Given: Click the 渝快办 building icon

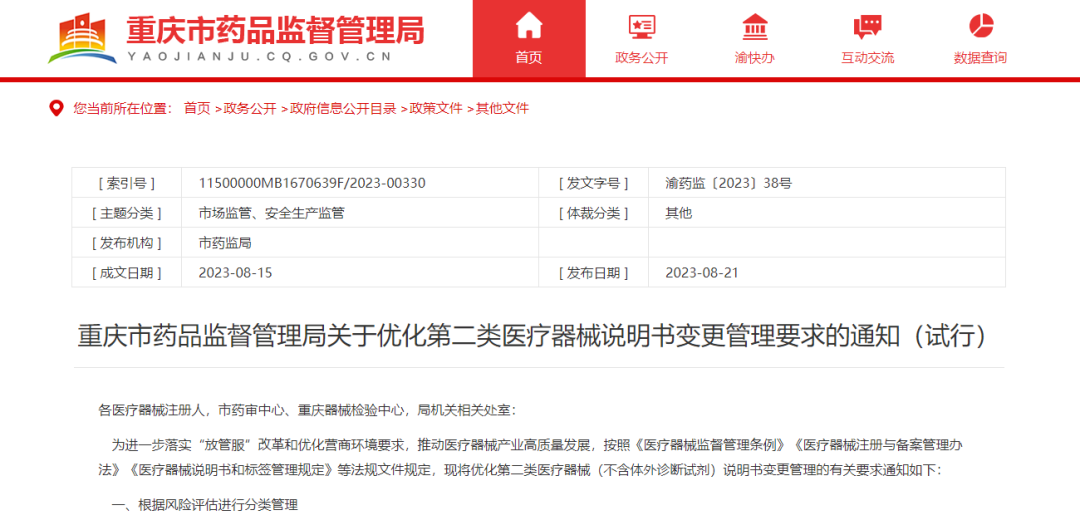Looking at the screenshot, I should 755,26.
